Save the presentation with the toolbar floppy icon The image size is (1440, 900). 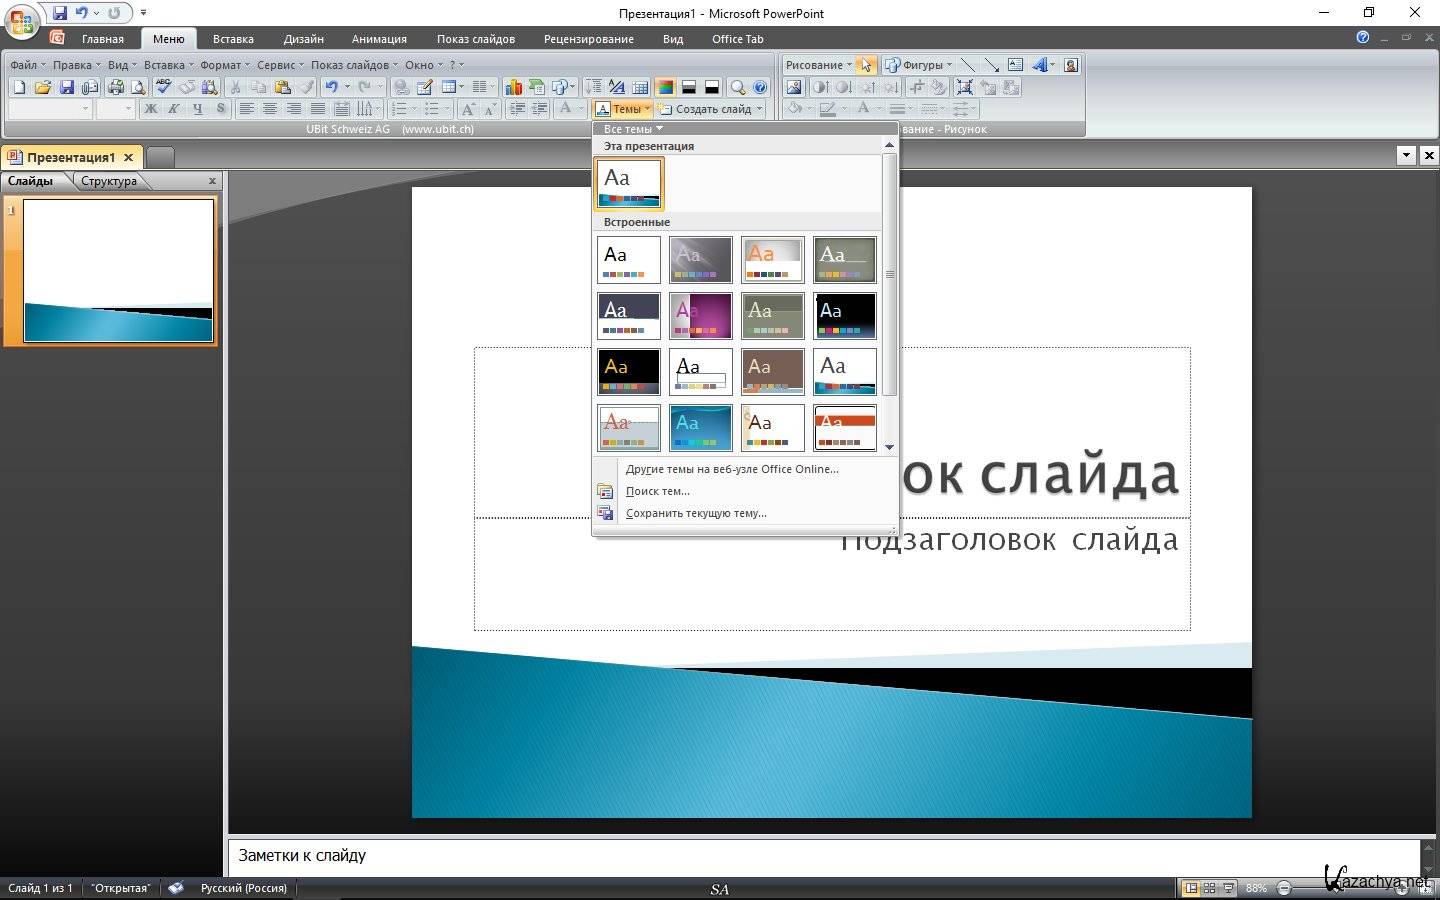click(66, 88)
